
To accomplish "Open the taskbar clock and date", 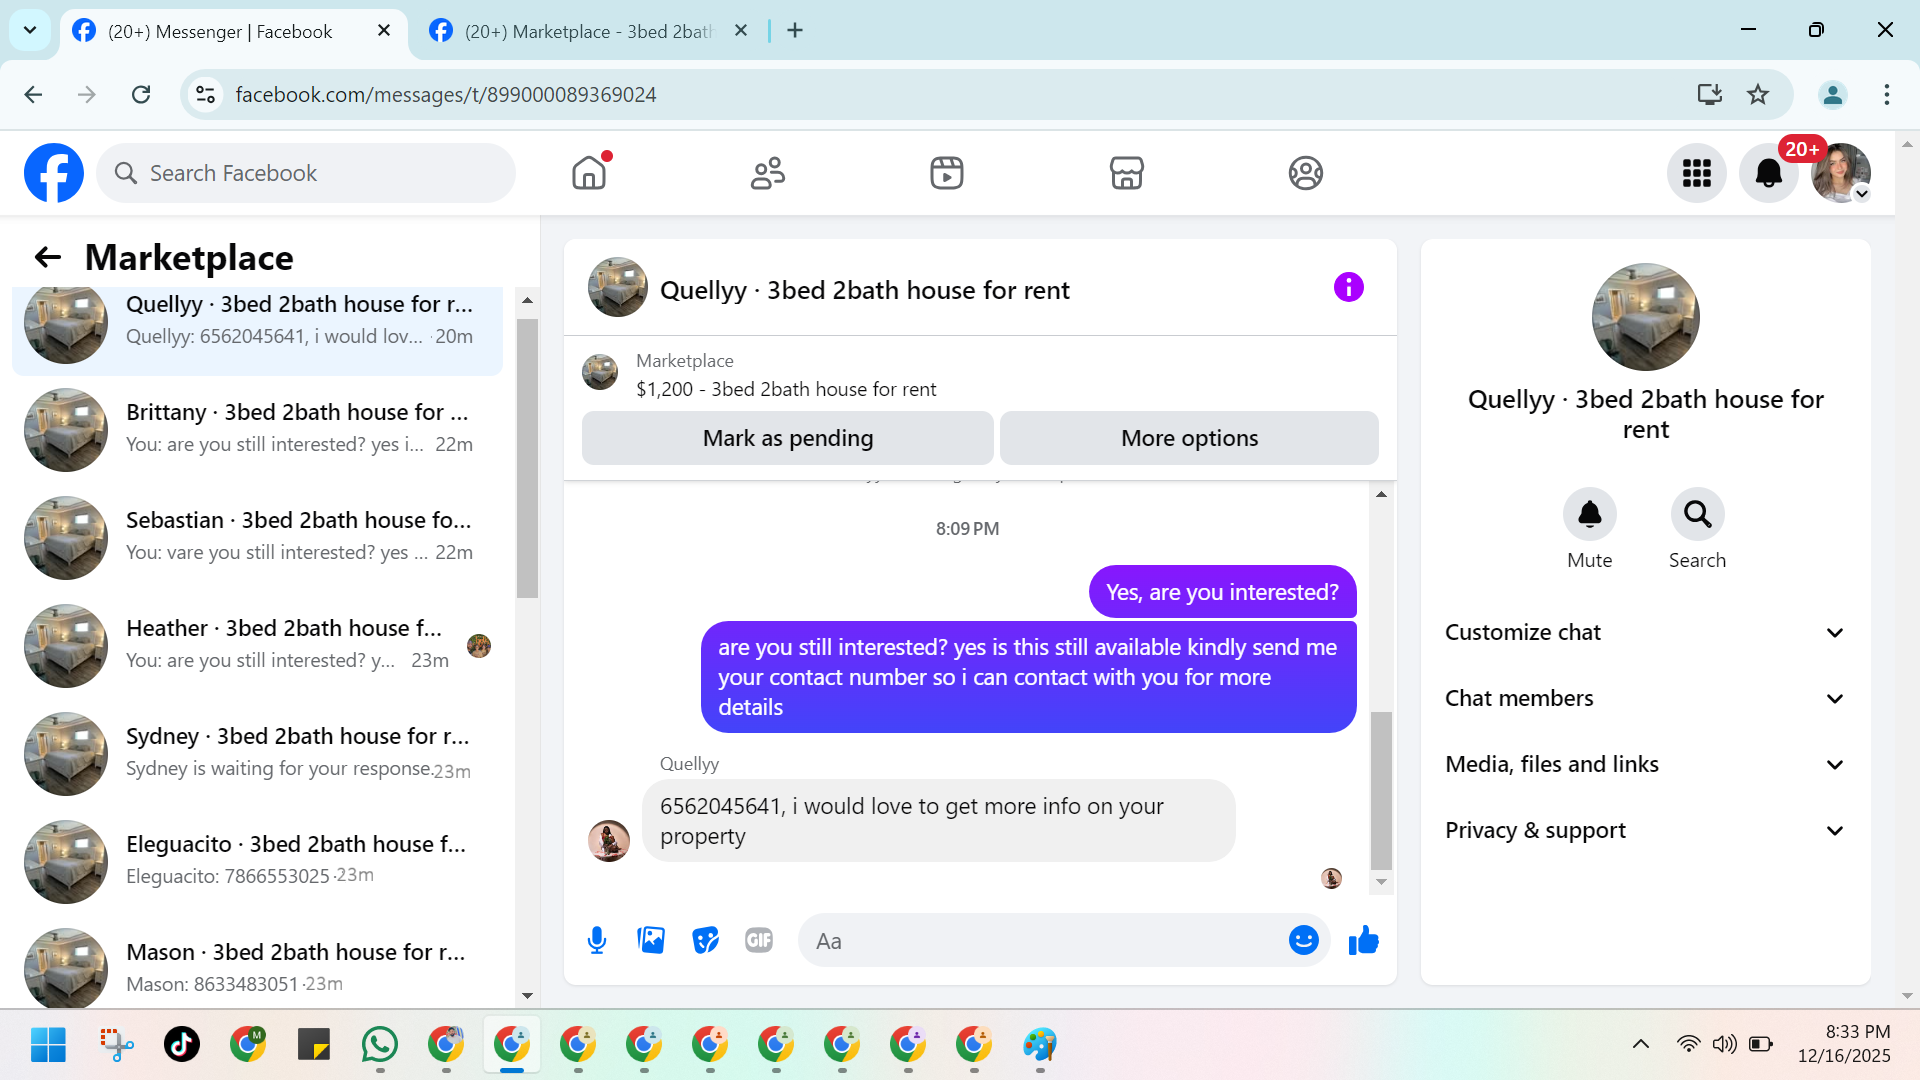I will click(1844, 1044).
